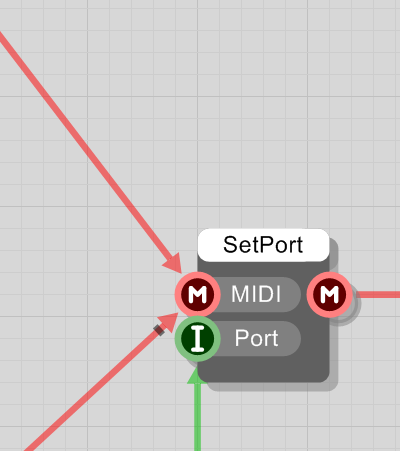Click the green integer Port input connector

coord(198,339)
